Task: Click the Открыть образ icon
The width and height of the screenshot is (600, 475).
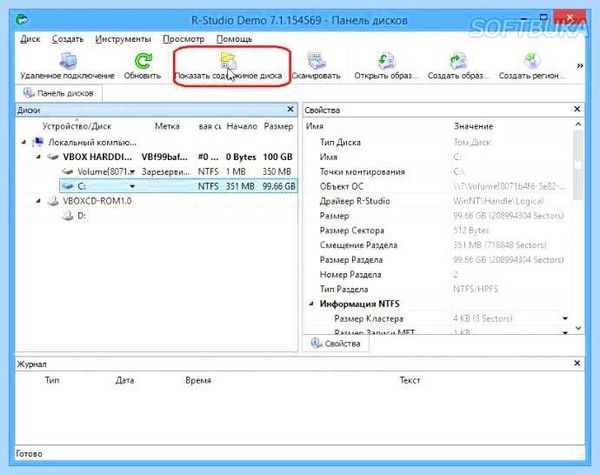Action: tap(386, 61)
